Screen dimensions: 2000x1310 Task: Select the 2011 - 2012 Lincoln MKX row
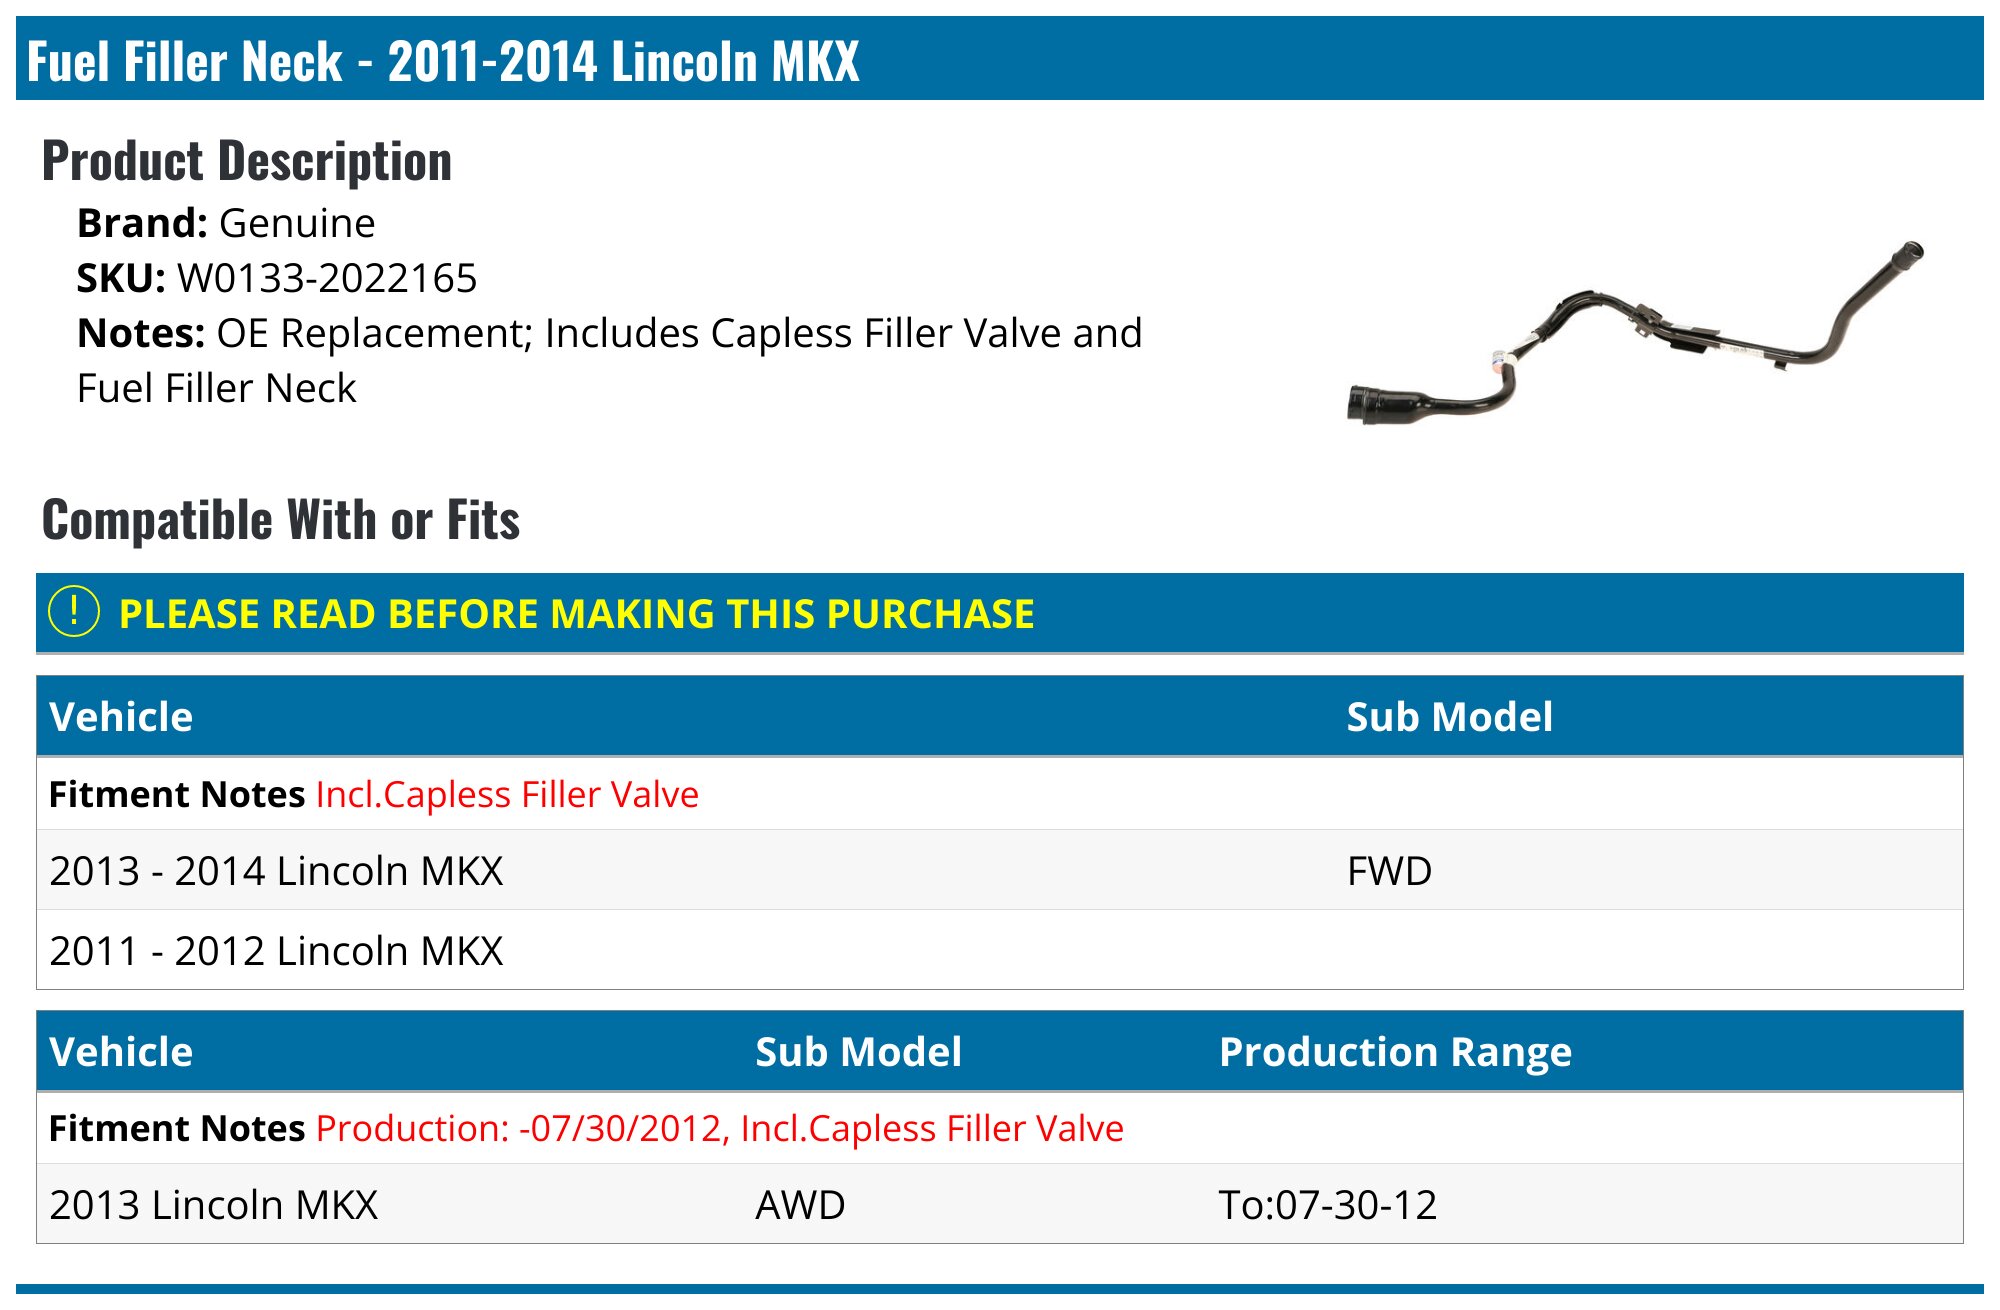pos(1000,950)
